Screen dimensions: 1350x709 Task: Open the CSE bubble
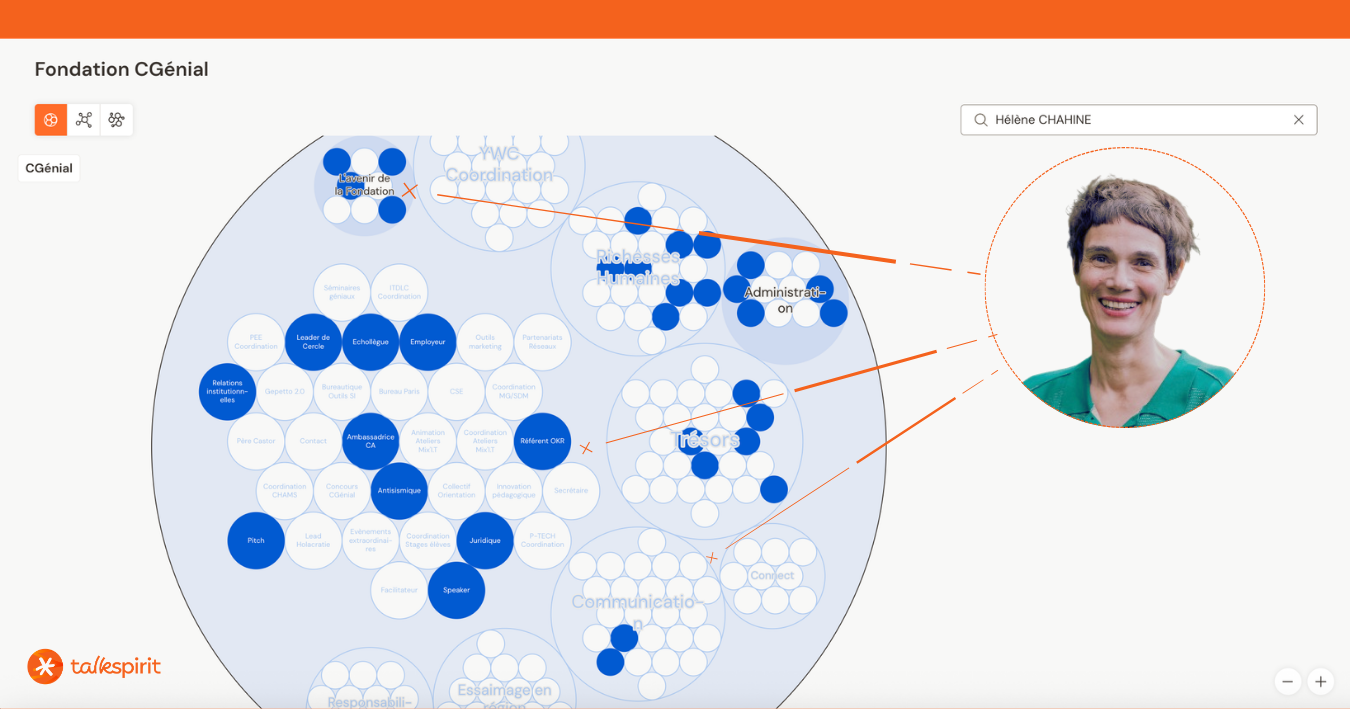(x=456, y=391)
